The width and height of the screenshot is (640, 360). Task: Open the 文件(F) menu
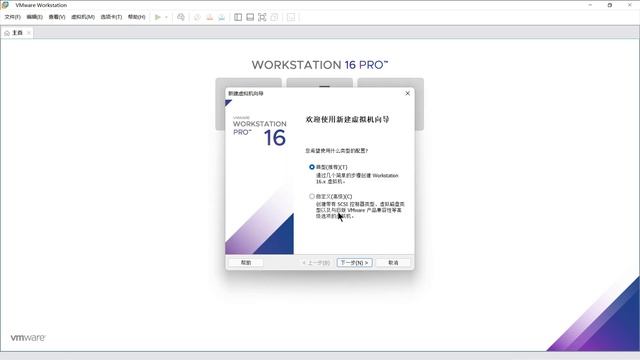coord(12,17)
